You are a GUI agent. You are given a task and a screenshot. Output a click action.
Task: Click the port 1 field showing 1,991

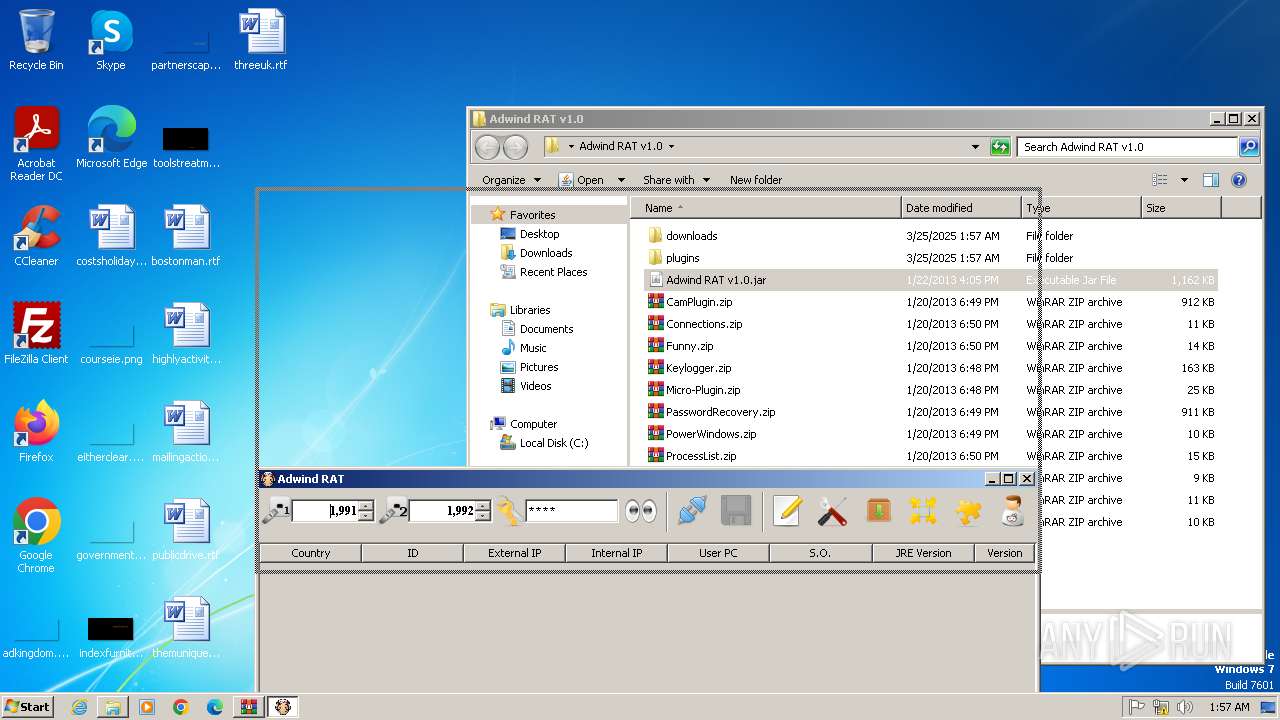[325, 511]
